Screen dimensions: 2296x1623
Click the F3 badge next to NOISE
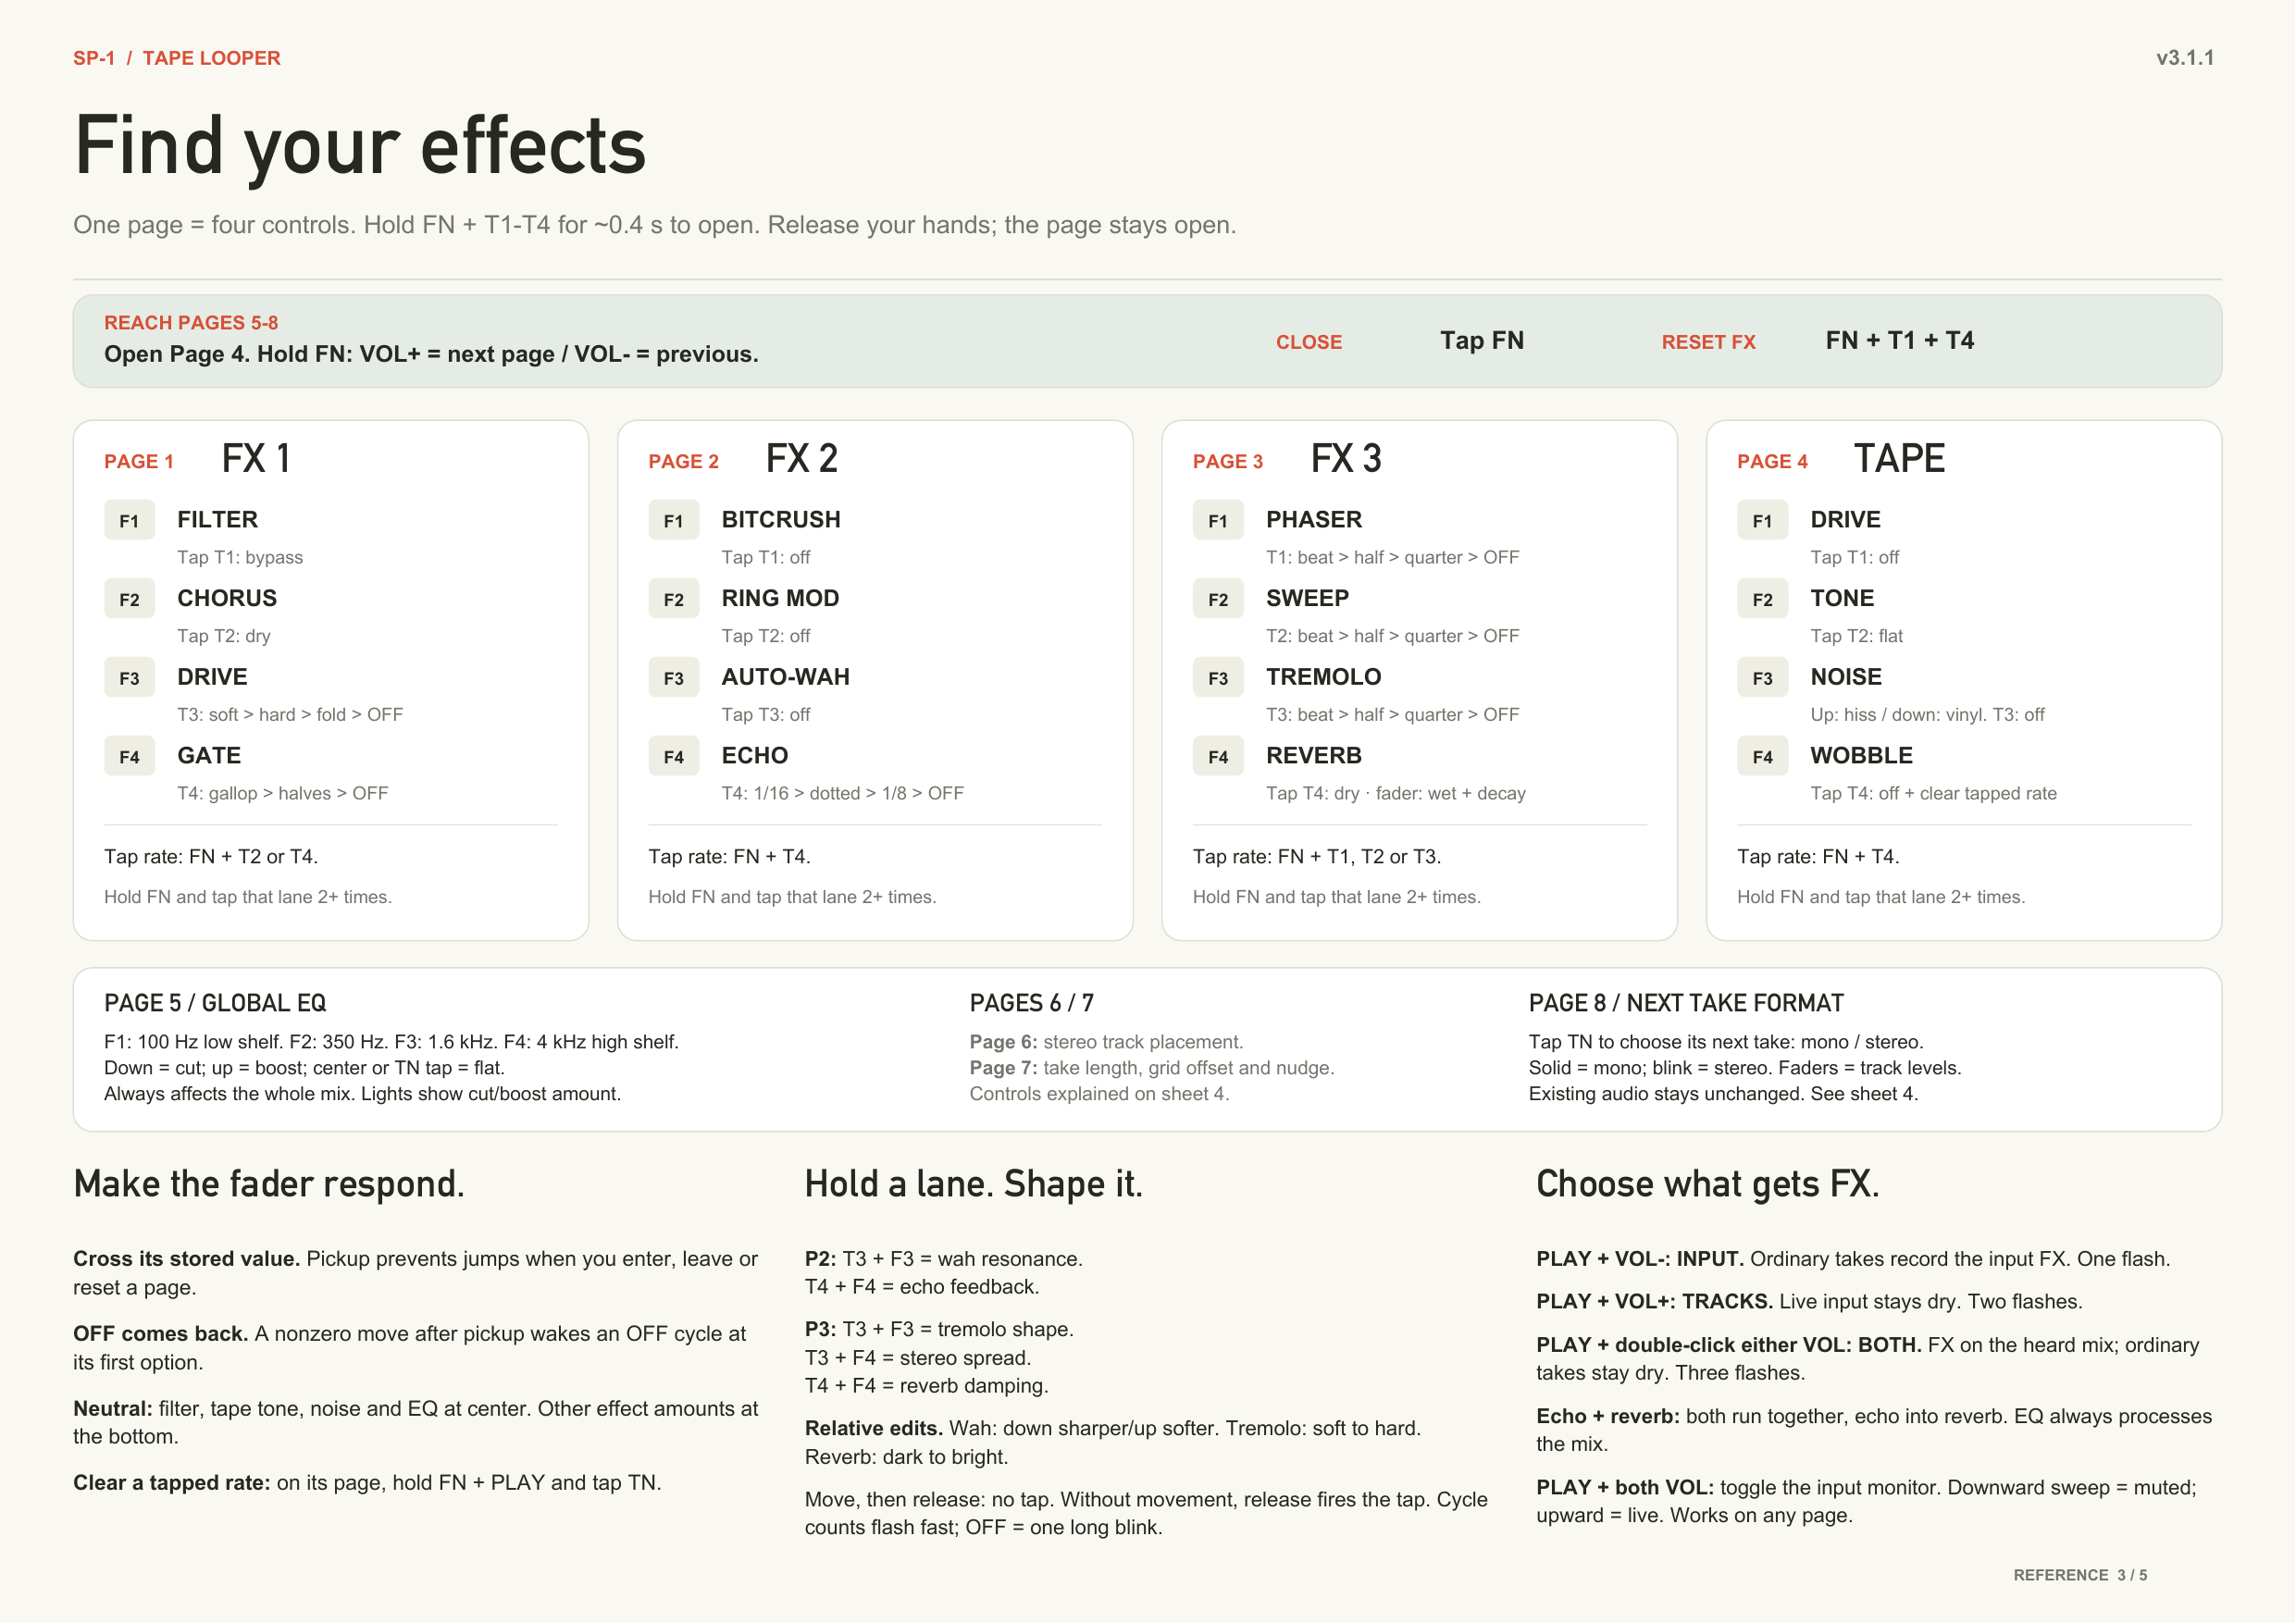[1763, 678]
